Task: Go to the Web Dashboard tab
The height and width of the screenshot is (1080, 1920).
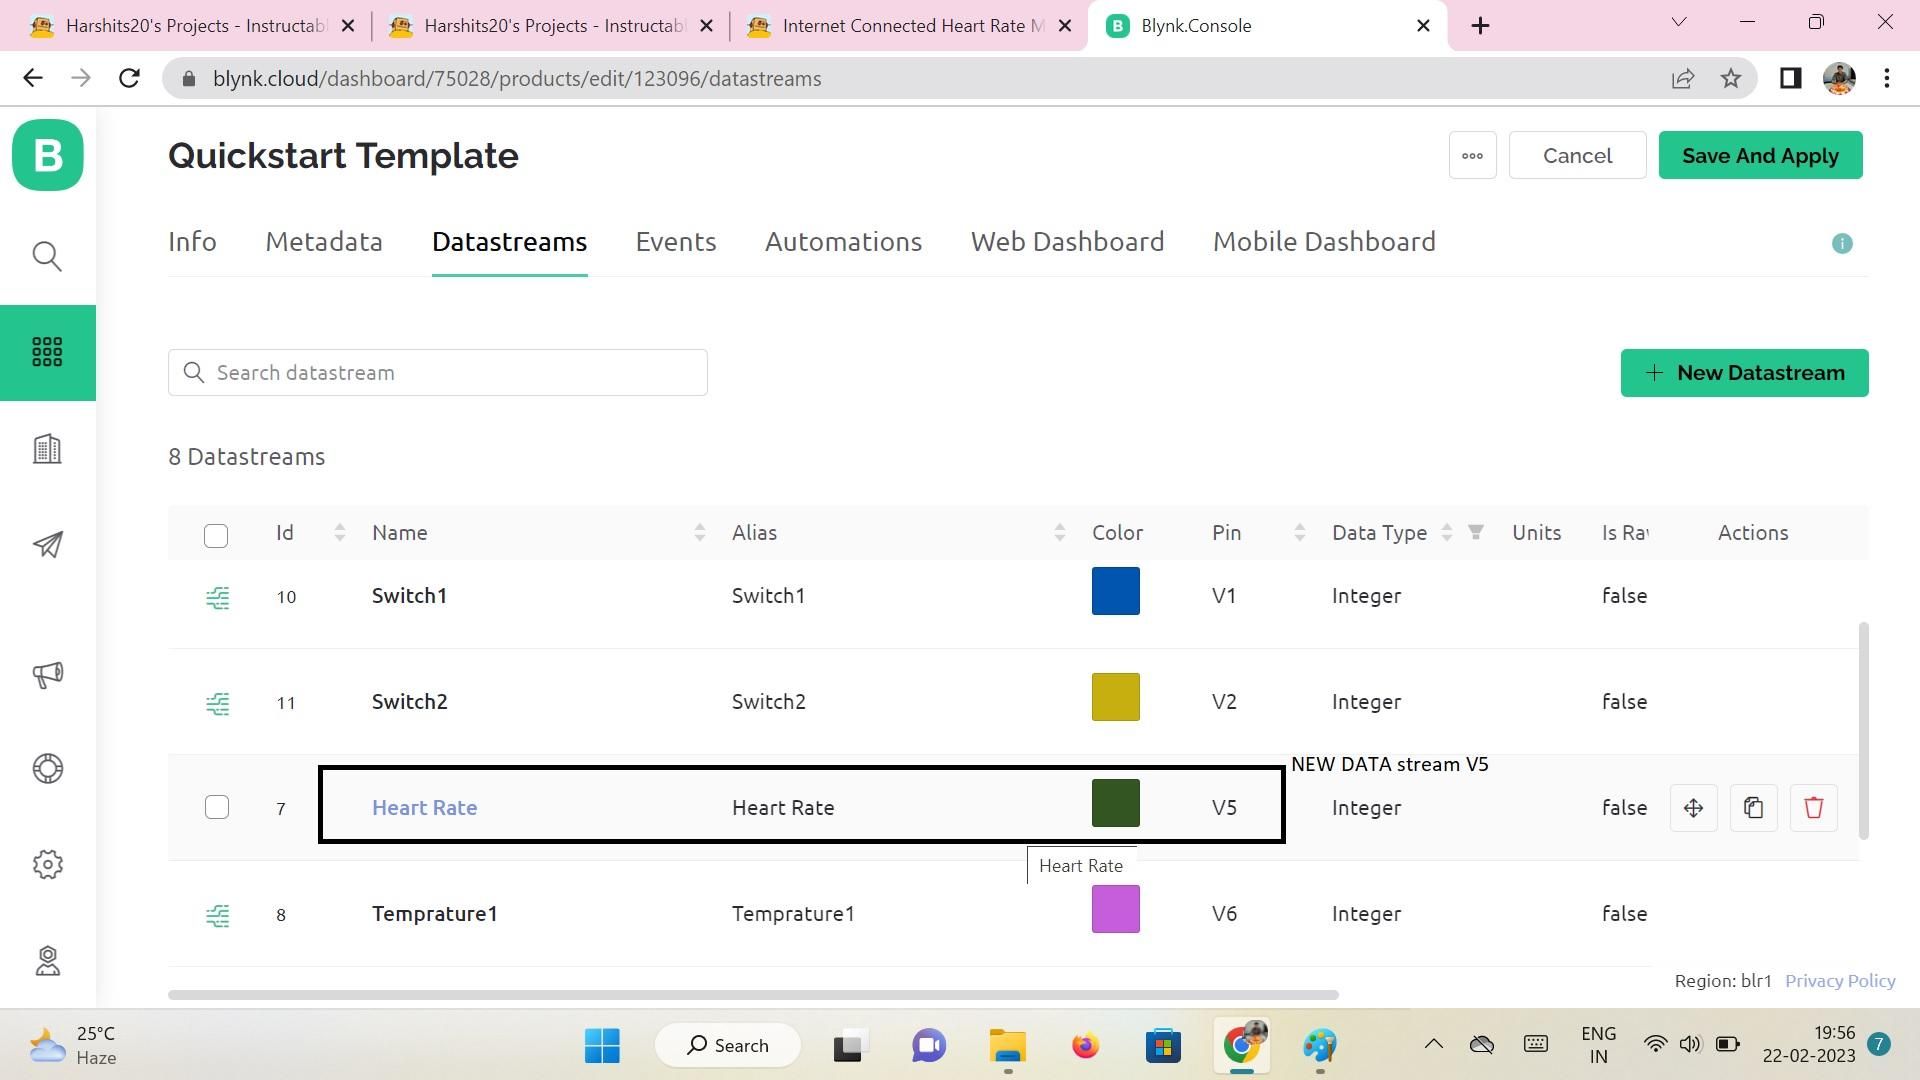Action: pos(1067,242)
